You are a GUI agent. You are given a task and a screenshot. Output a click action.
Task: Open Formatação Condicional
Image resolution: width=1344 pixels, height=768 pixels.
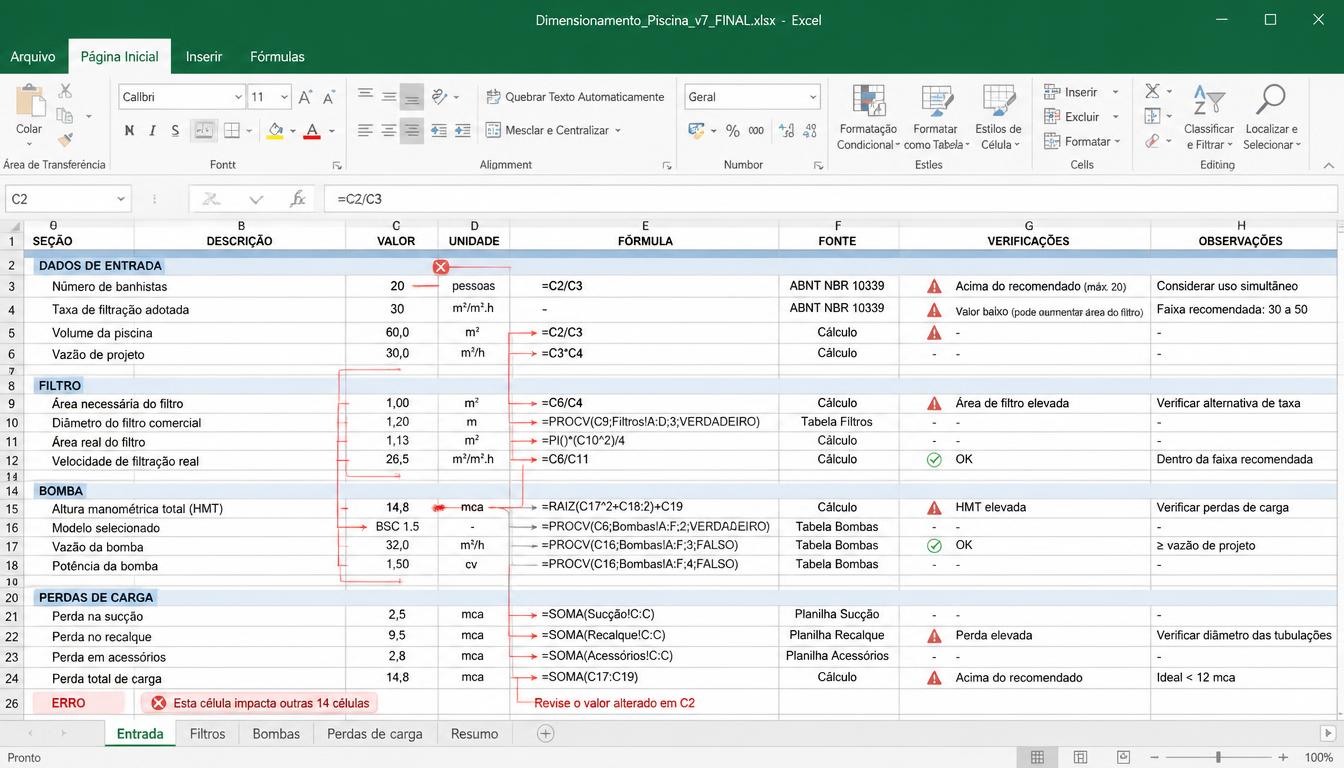click(x=868, y=118)
